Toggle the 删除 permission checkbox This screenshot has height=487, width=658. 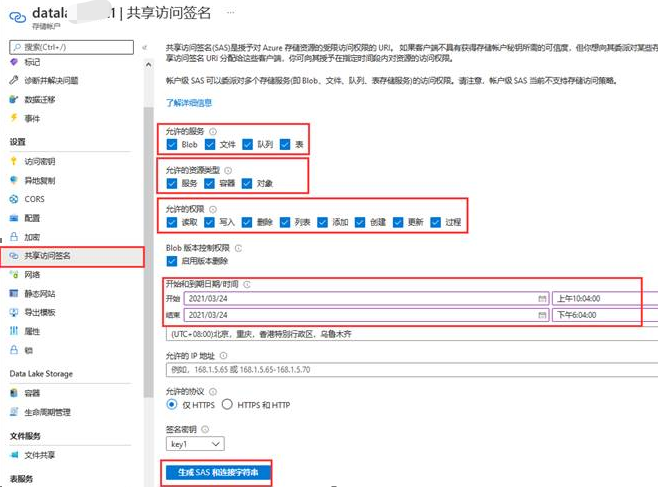[x=248, y=222]
